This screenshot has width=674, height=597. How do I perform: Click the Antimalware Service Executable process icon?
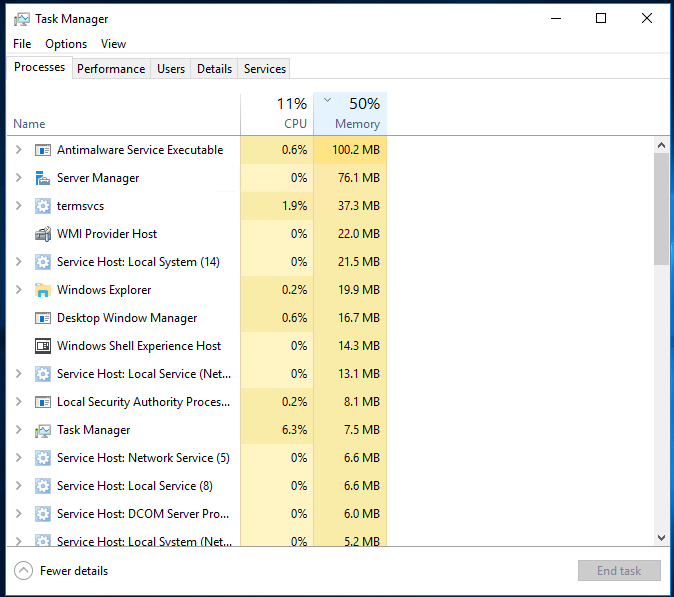point(42,150)
